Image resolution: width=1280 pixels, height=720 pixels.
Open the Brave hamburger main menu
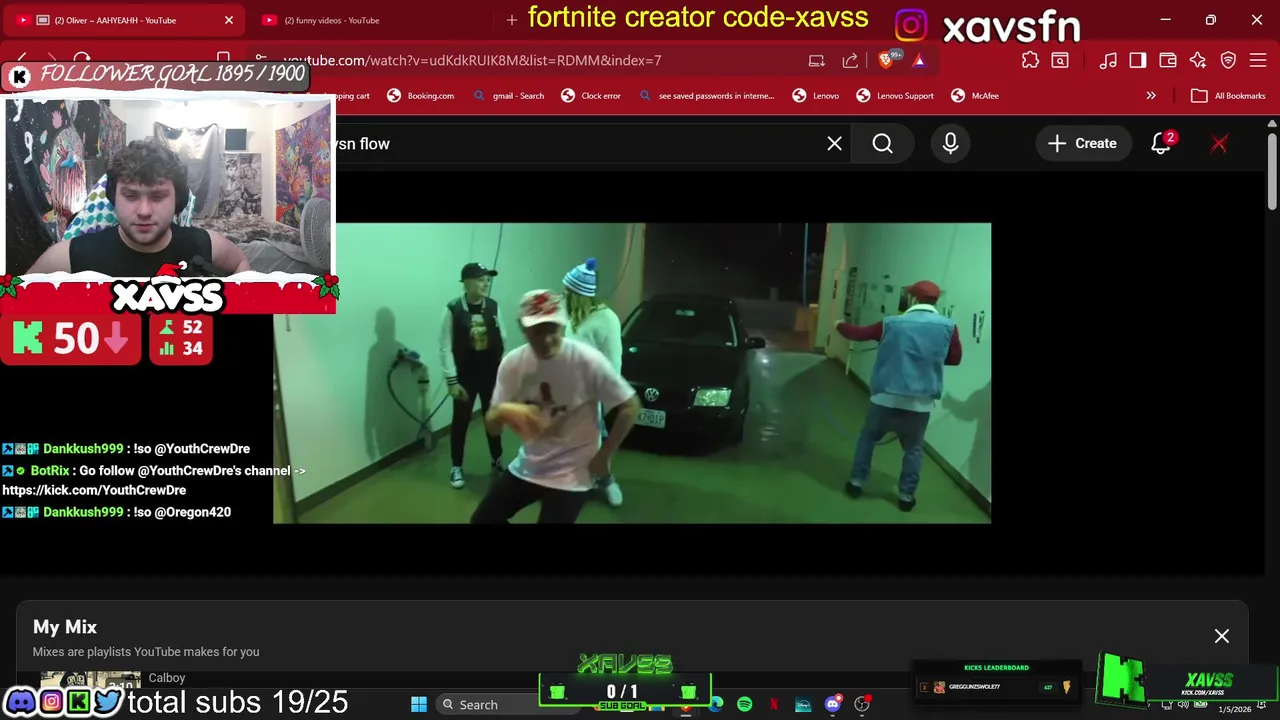pos(1258,61)
